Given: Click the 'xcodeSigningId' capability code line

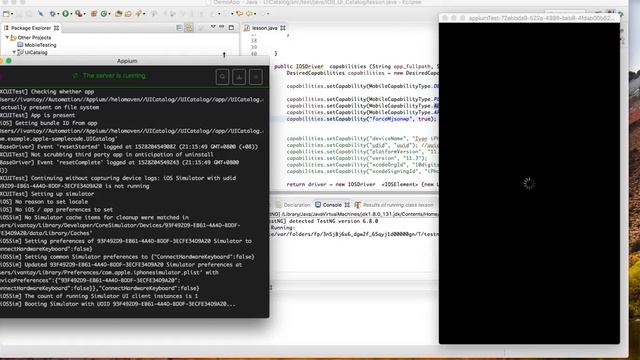Looking at the screenshot, I should click(x=362, y=171).
